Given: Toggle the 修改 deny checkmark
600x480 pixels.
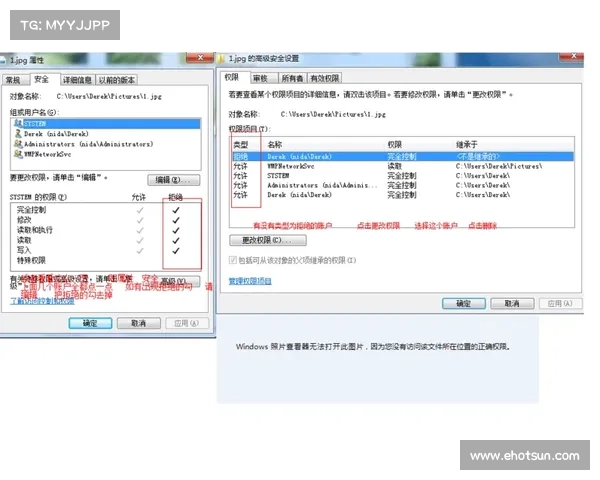Looking at the screenshot, I should 176,220.
